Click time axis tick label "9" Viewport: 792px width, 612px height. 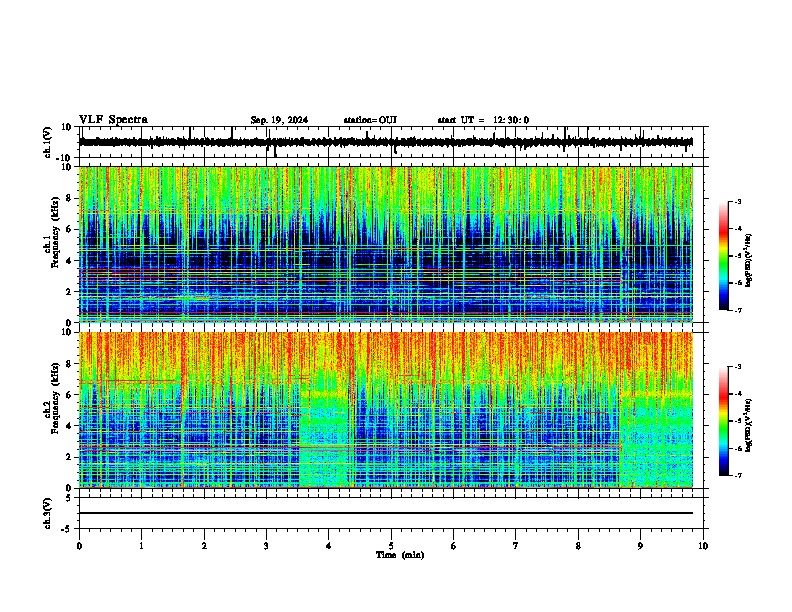click(x=640, y=545)
